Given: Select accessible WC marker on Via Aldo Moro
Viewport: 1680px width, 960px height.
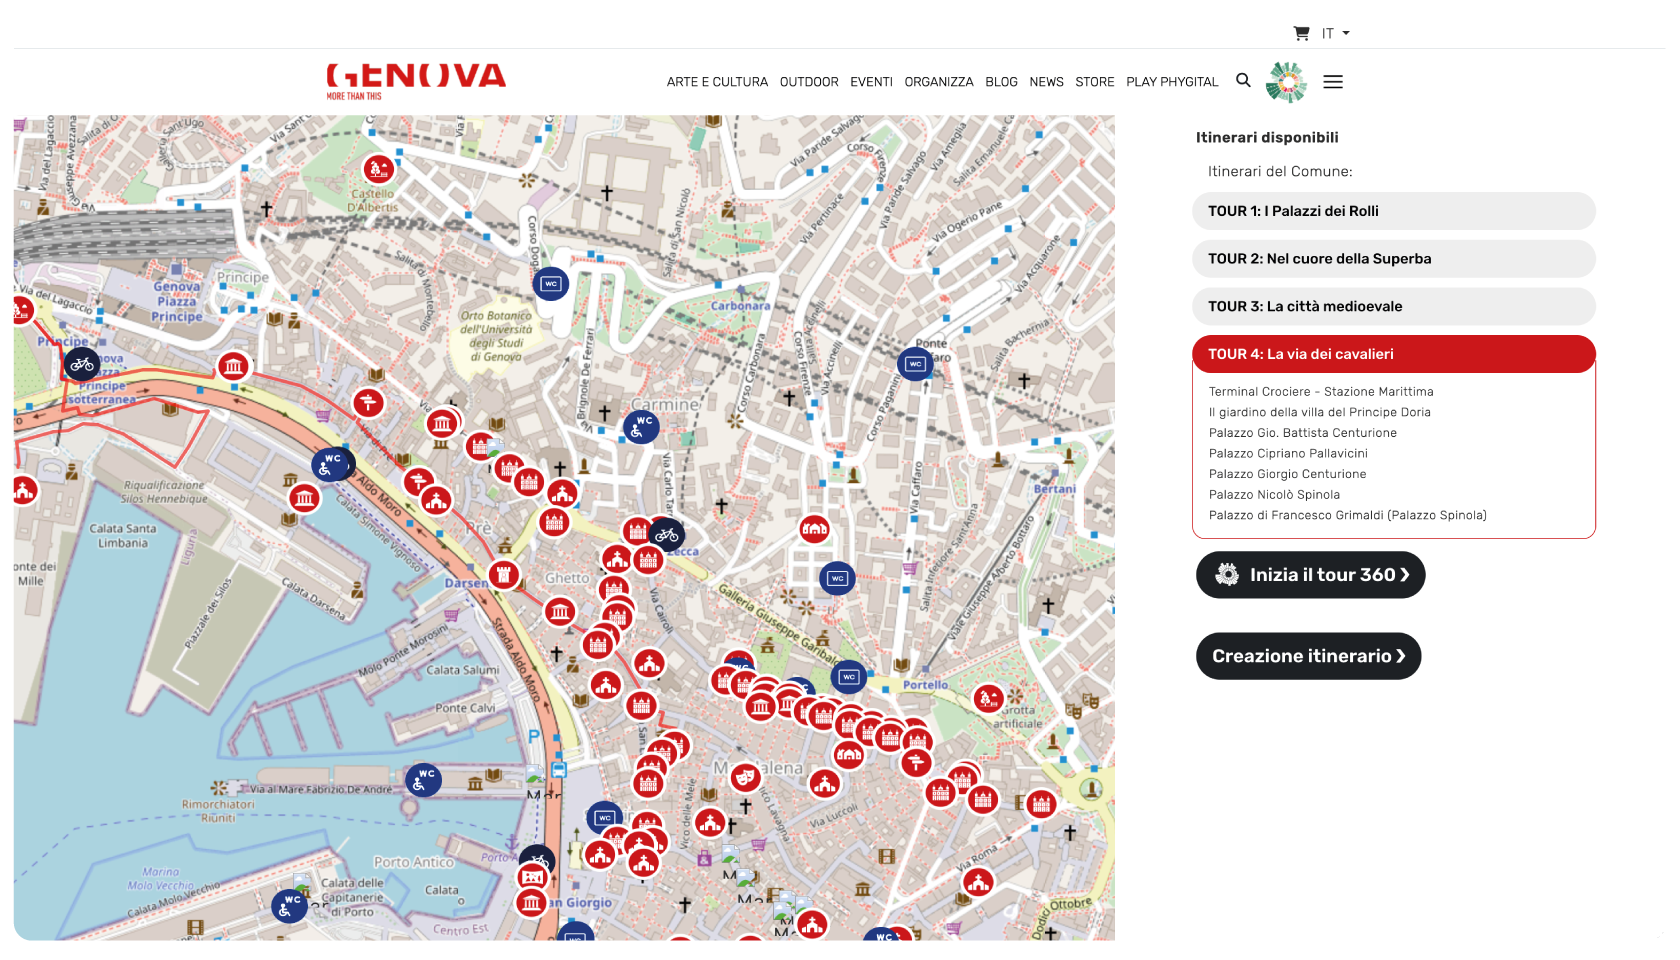Looking at the screenshot, I should pos(329,465).
